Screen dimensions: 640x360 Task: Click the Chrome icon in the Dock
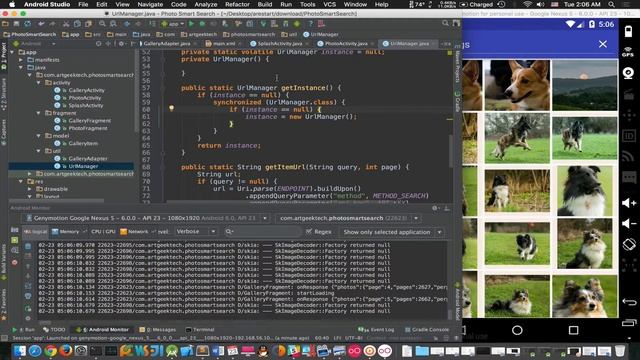pyautogui.click(x=51, y=351)
